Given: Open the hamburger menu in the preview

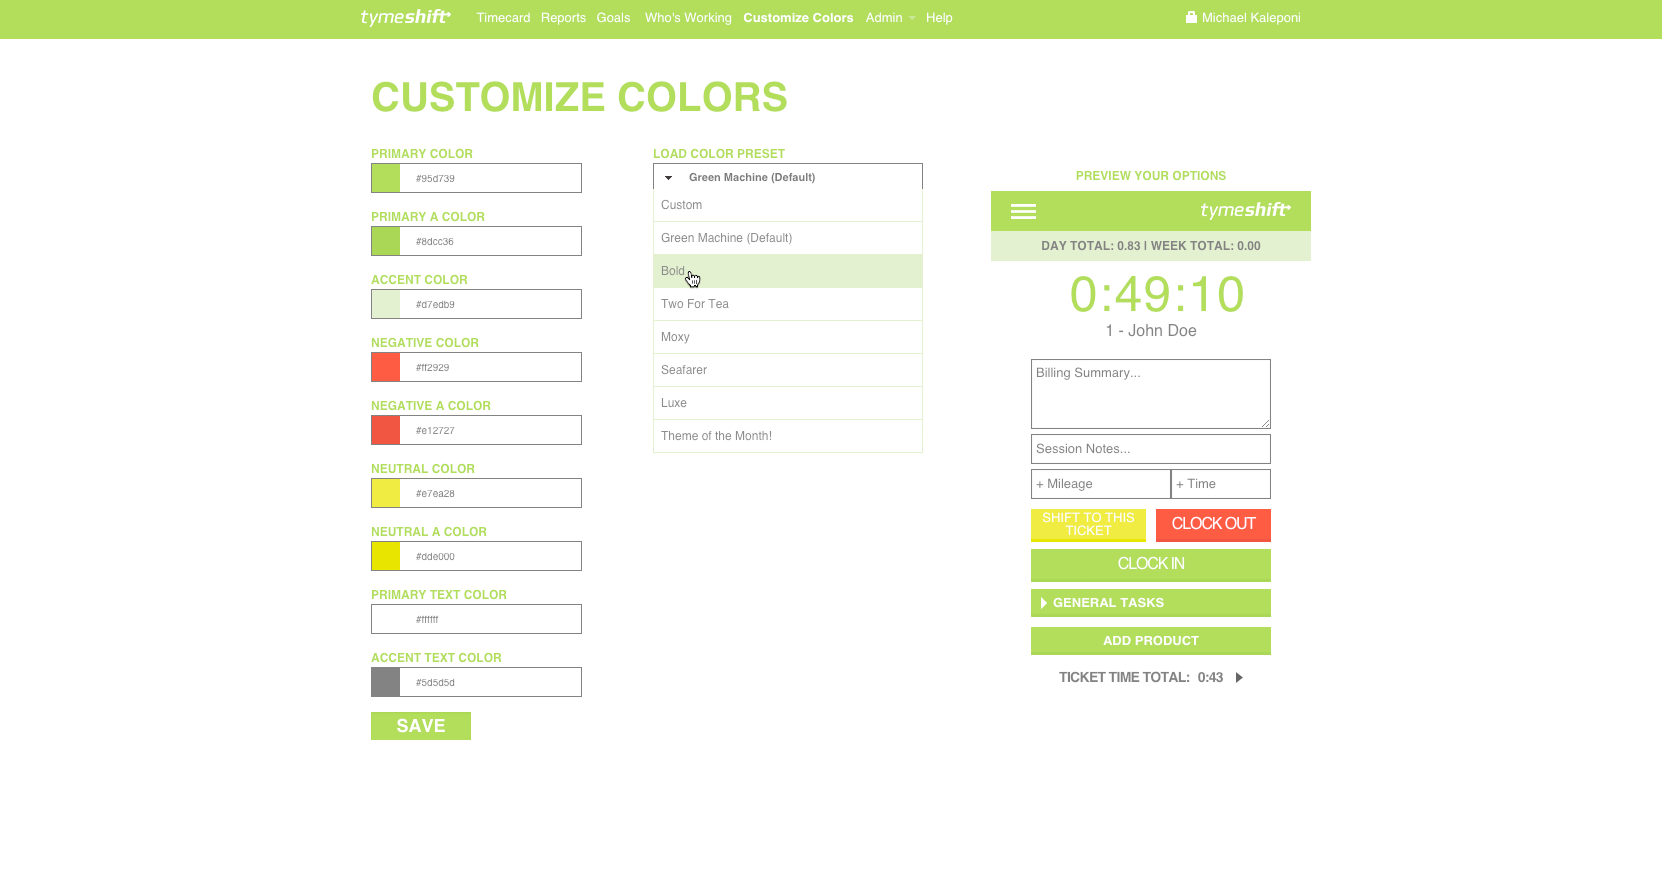Looking at the screenshot, I should pyautogui.click(x=1023, y=211).
